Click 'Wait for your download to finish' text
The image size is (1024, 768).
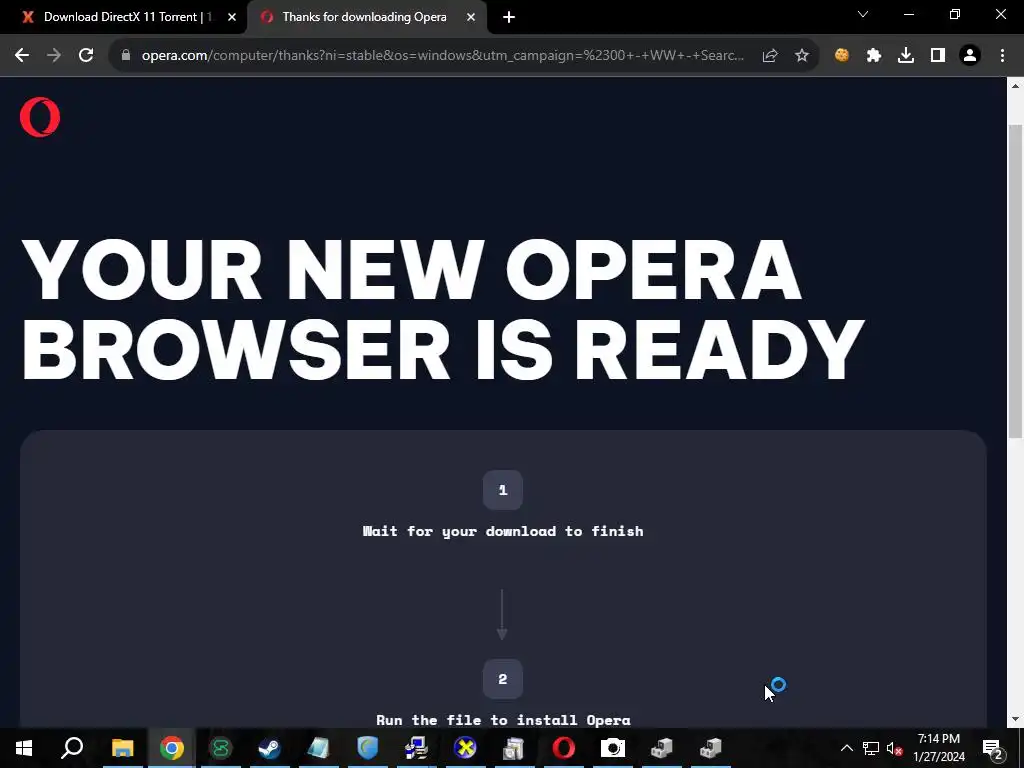click(x=503, y=531)
